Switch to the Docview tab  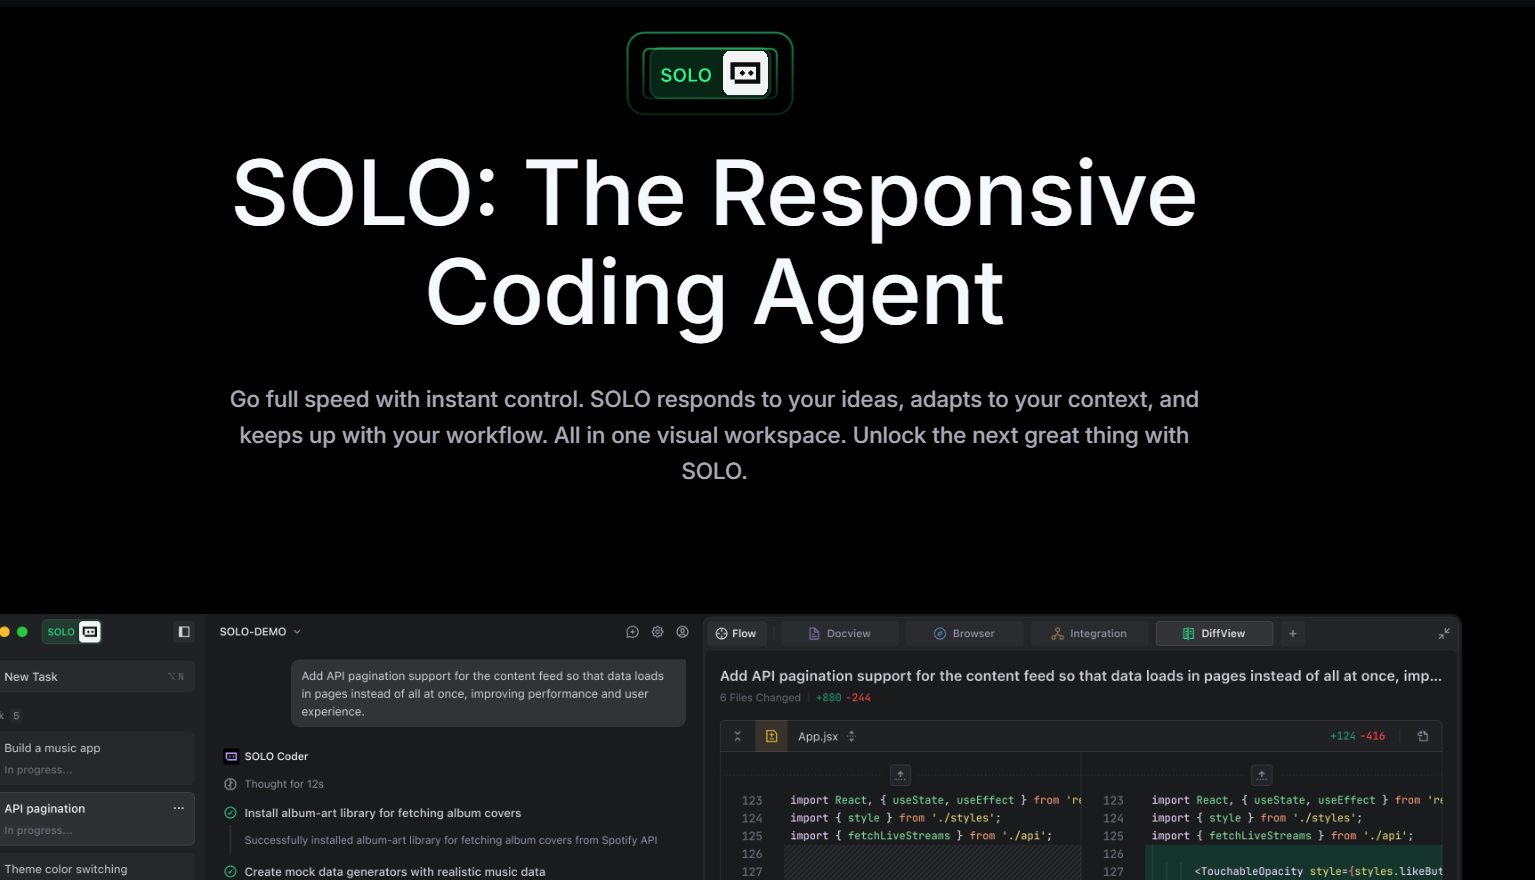coord(839,633)
